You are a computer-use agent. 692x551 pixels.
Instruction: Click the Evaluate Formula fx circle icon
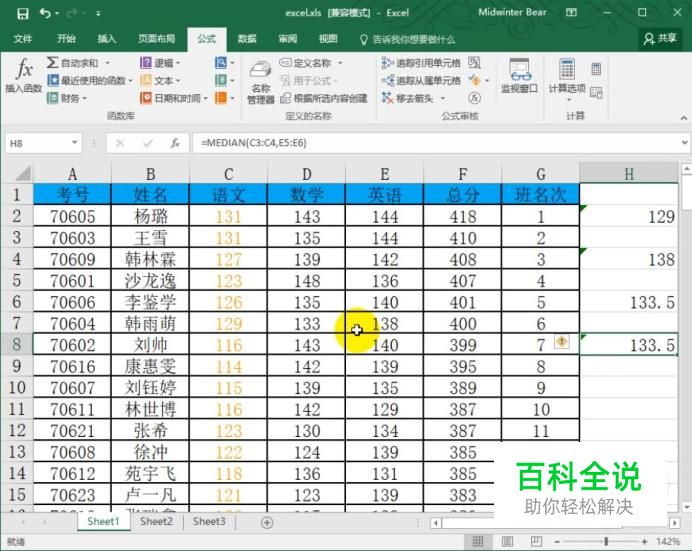[x=474, y=97]
